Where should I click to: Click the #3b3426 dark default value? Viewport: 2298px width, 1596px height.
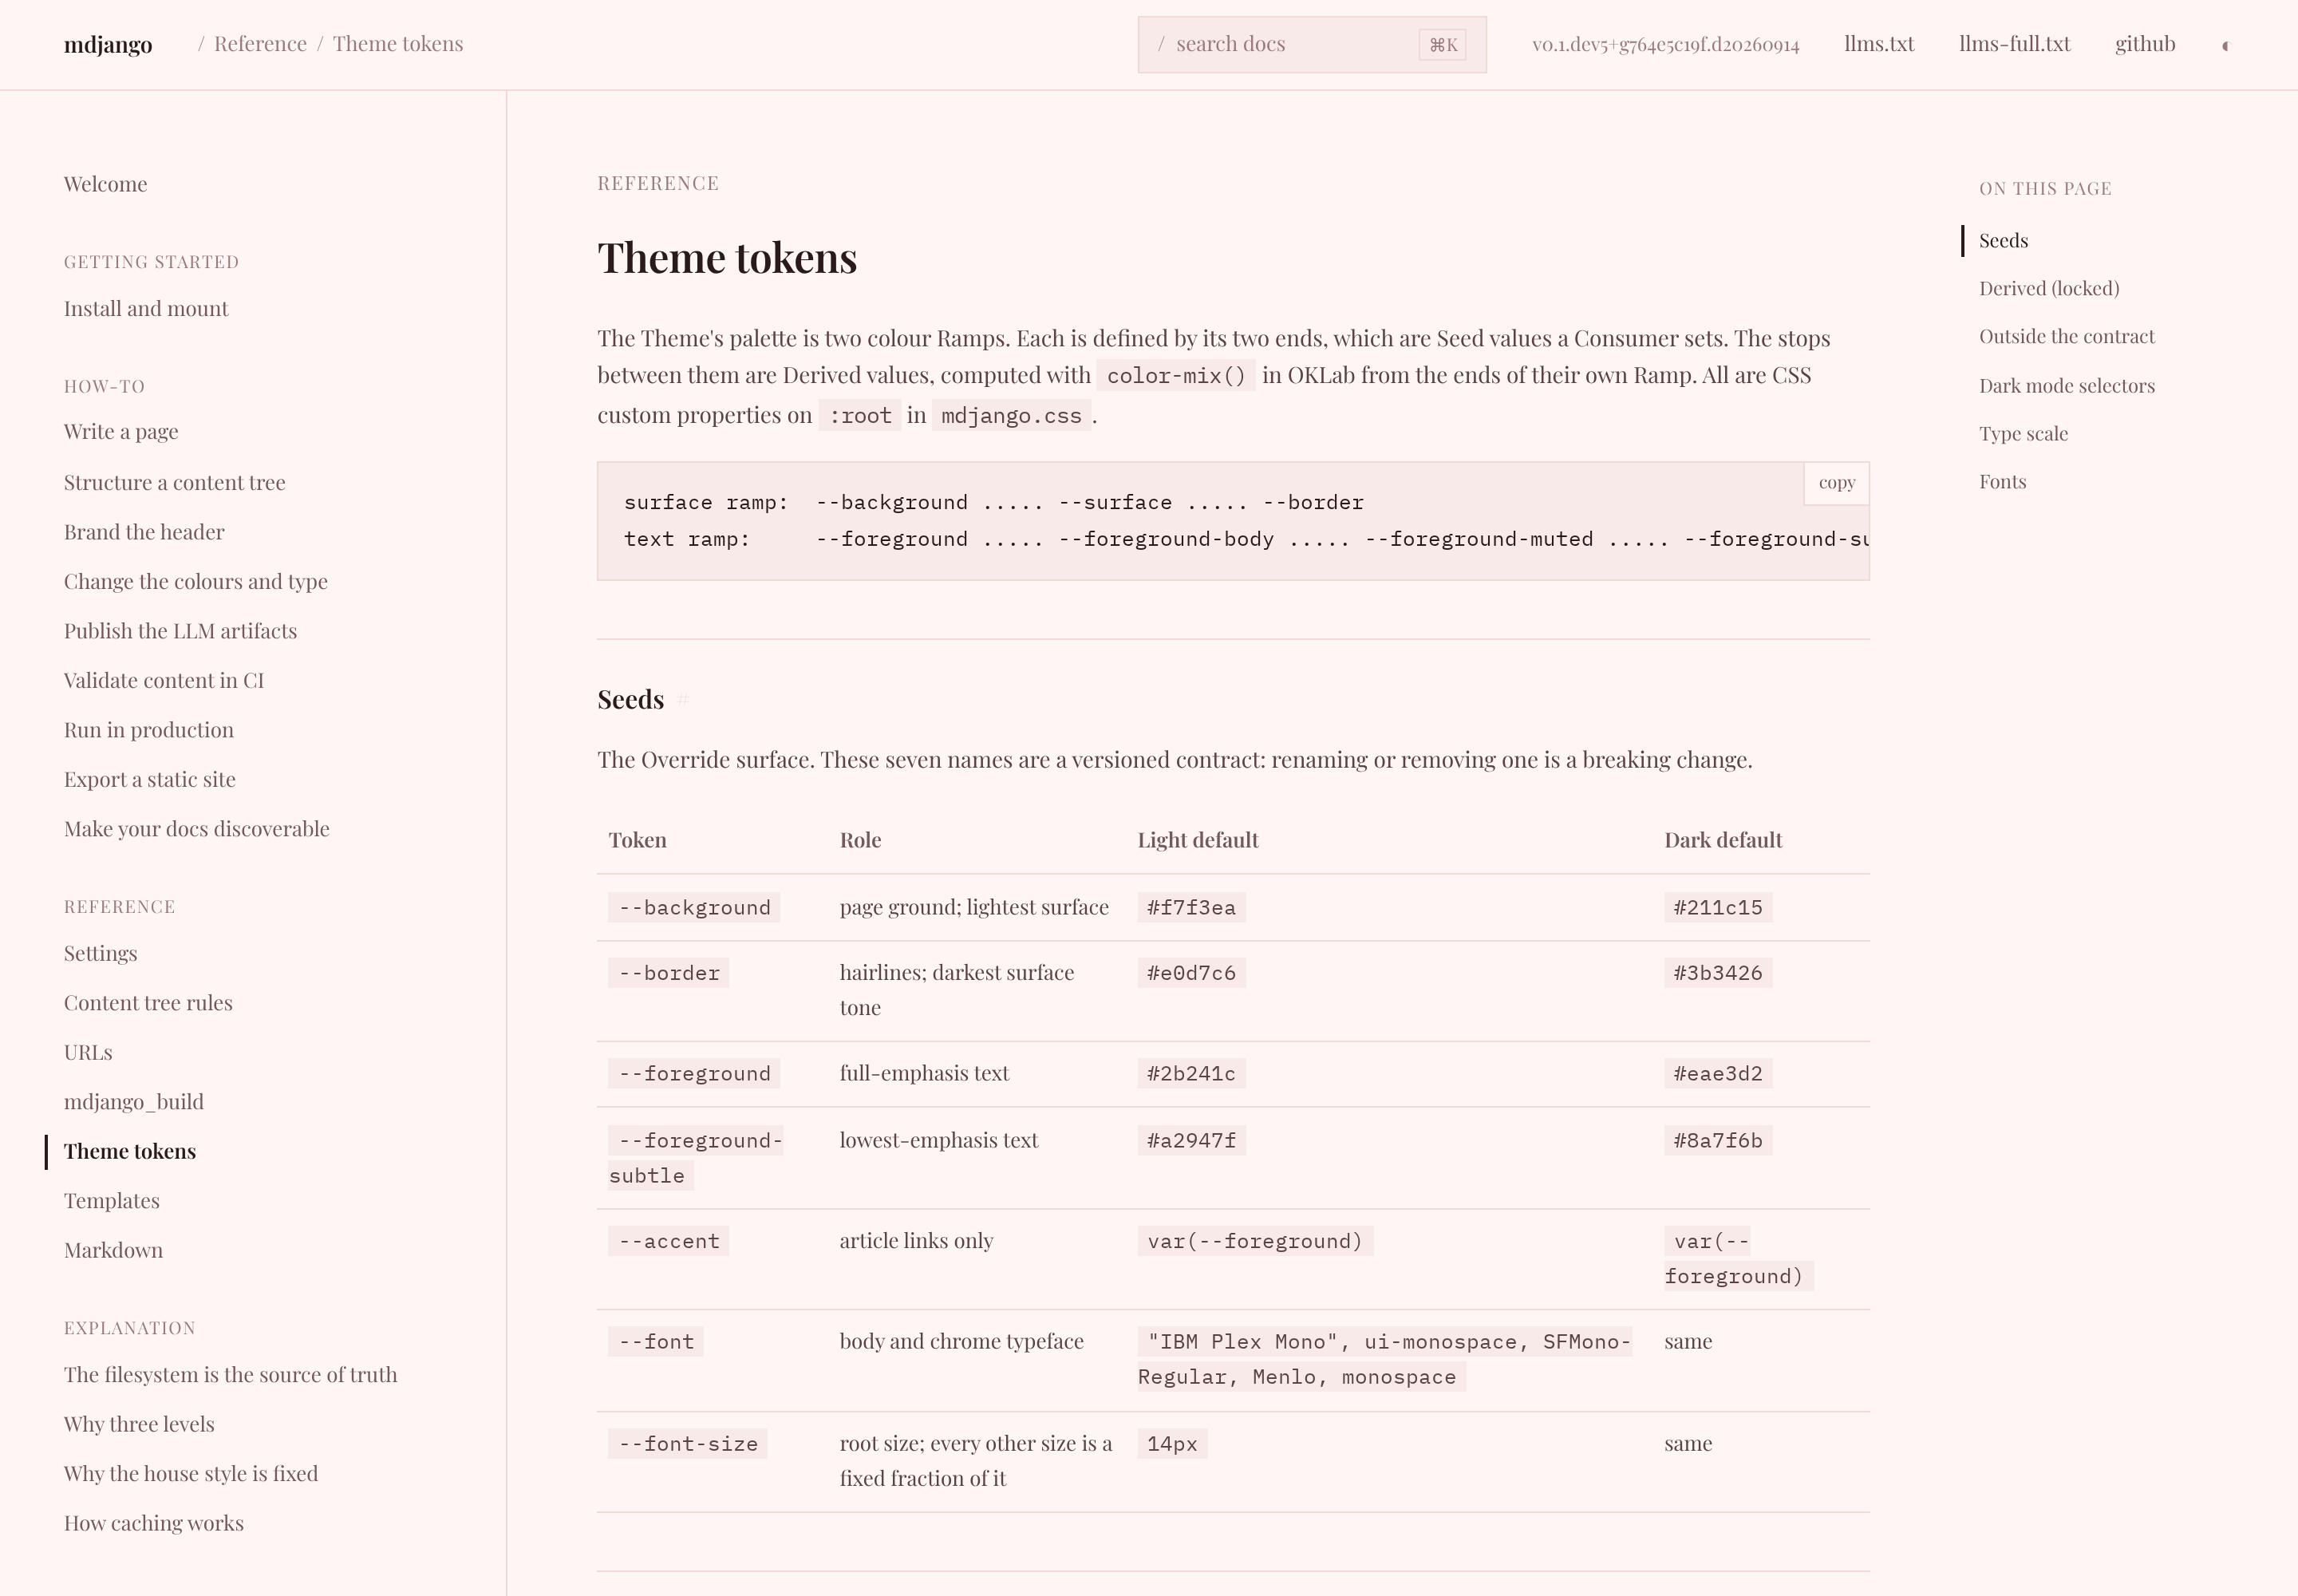1718,973
